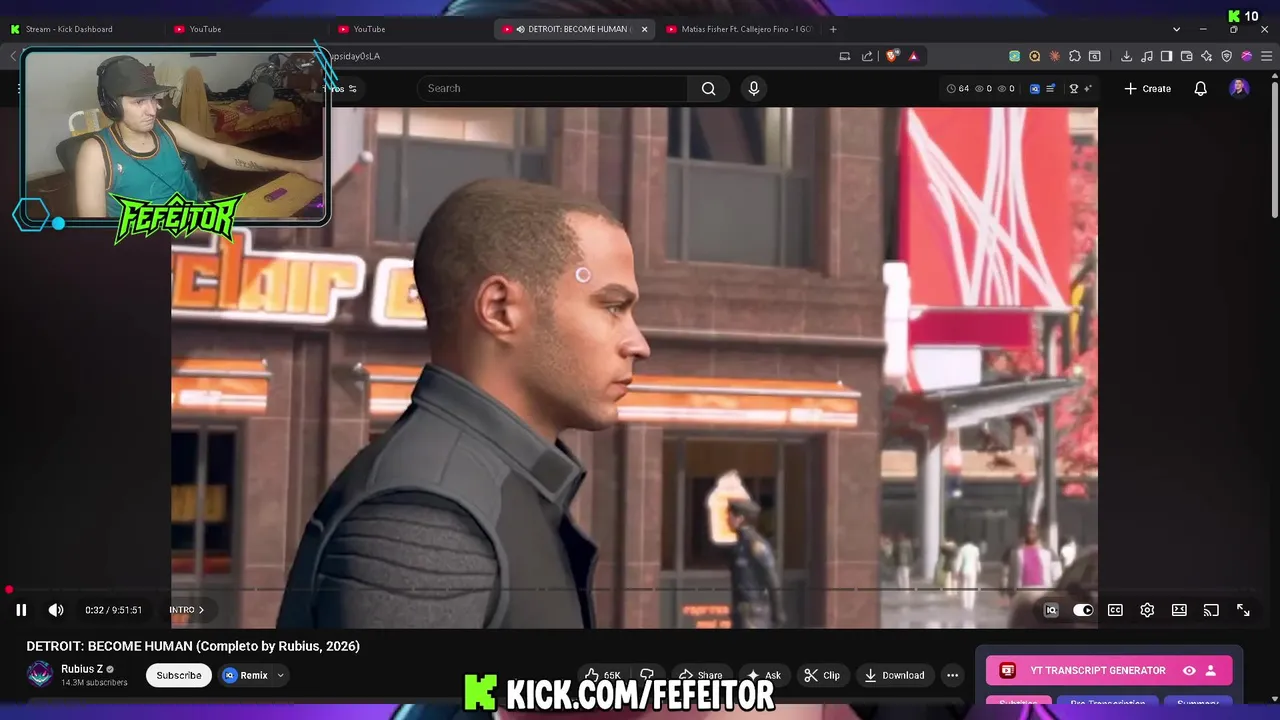
Task: Click the YouTube search field
Action: pyautogui.click(x=552, y=88)
